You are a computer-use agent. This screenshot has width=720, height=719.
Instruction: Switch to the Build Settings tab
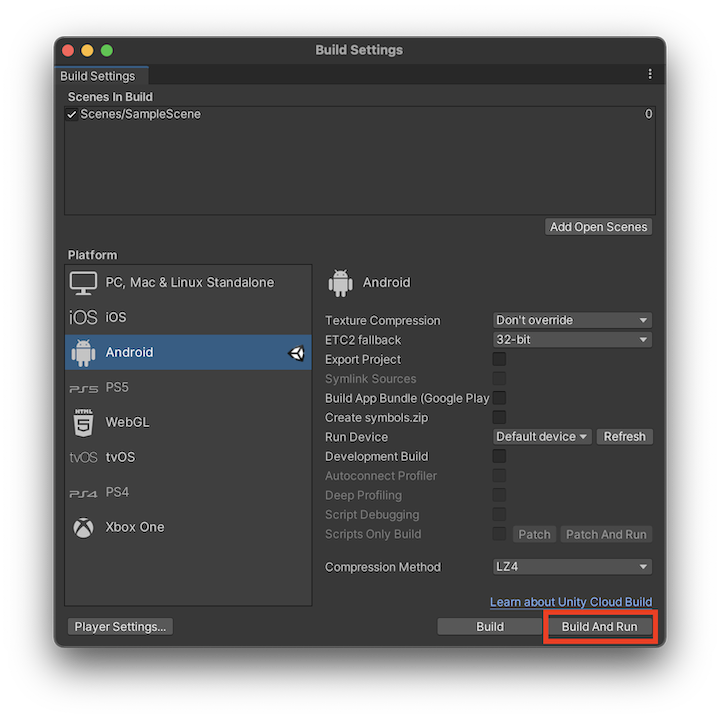[98, 76]
